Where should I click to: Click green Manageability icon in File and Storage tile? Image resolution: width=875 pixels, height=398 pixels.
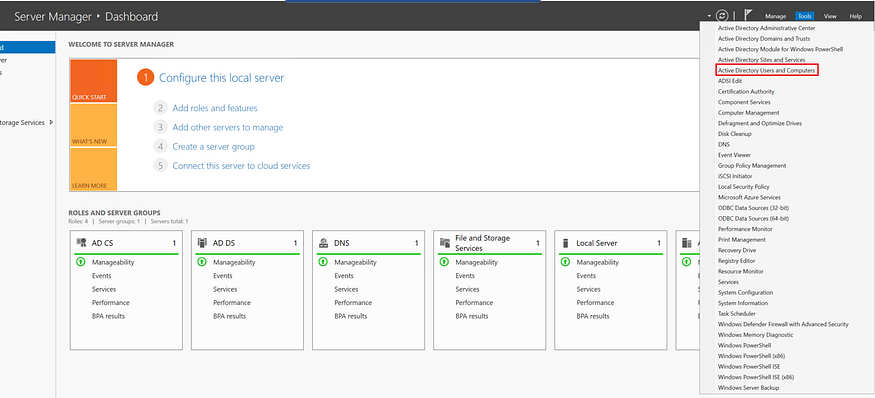point(444,262)
